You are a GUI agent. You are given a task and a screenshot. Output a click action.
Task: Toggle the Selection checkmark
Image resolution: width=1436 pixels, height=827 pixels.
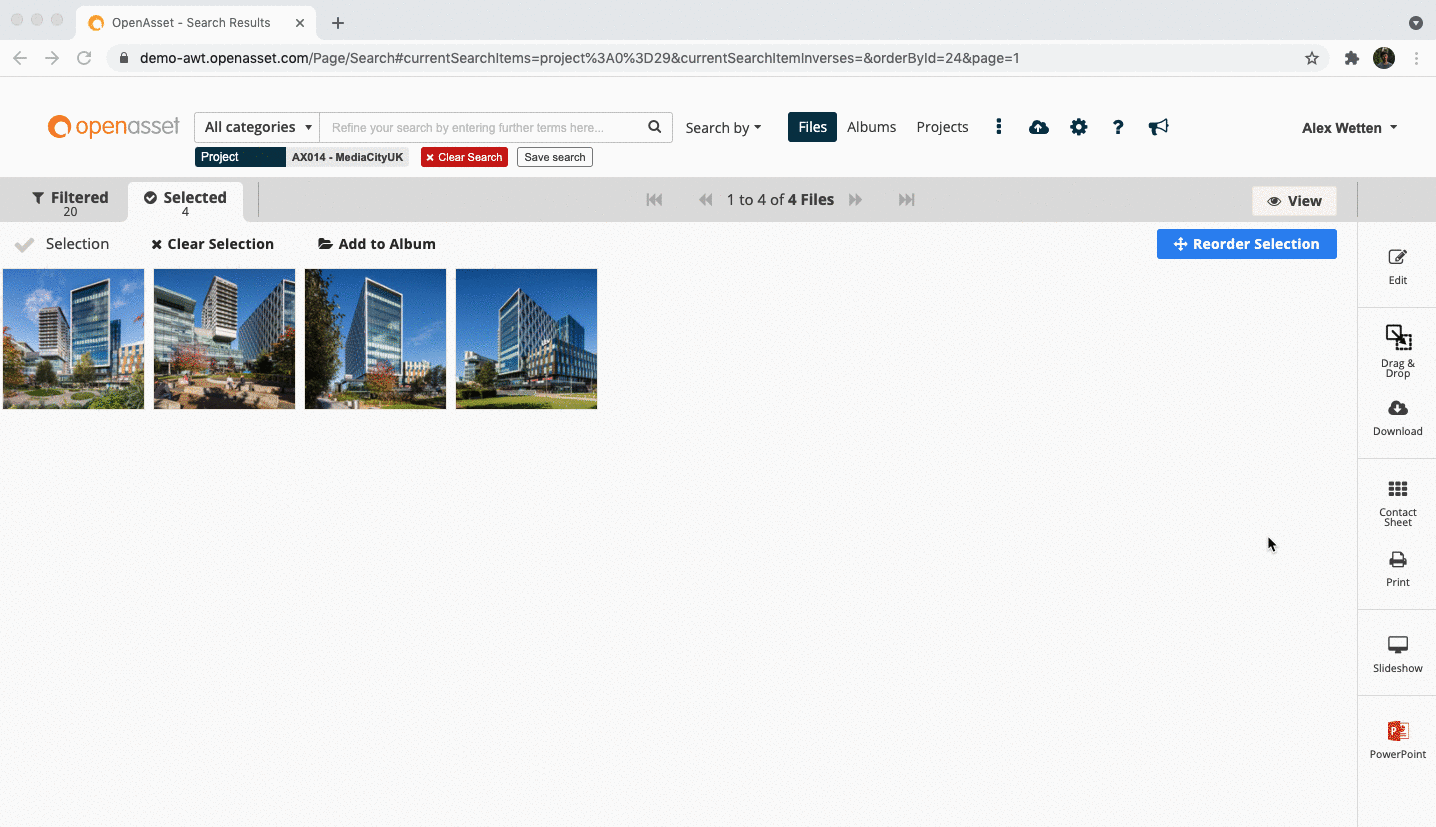[25, 244]
